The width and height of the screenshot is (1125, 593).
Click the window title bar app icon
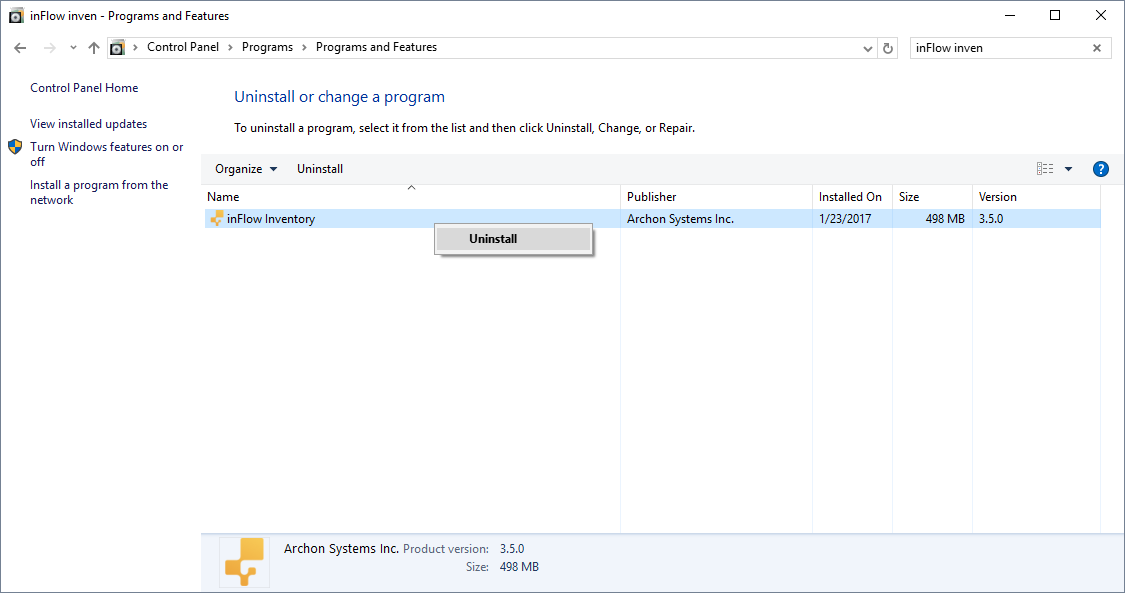click(x=16, y=16)
